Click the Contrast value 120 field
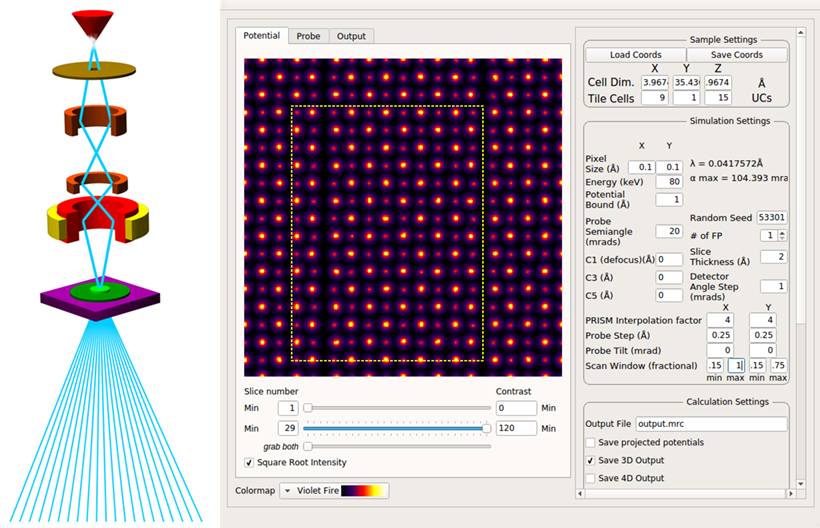Image resolution: width=820 pixels, height=528 pixels. 516,428
